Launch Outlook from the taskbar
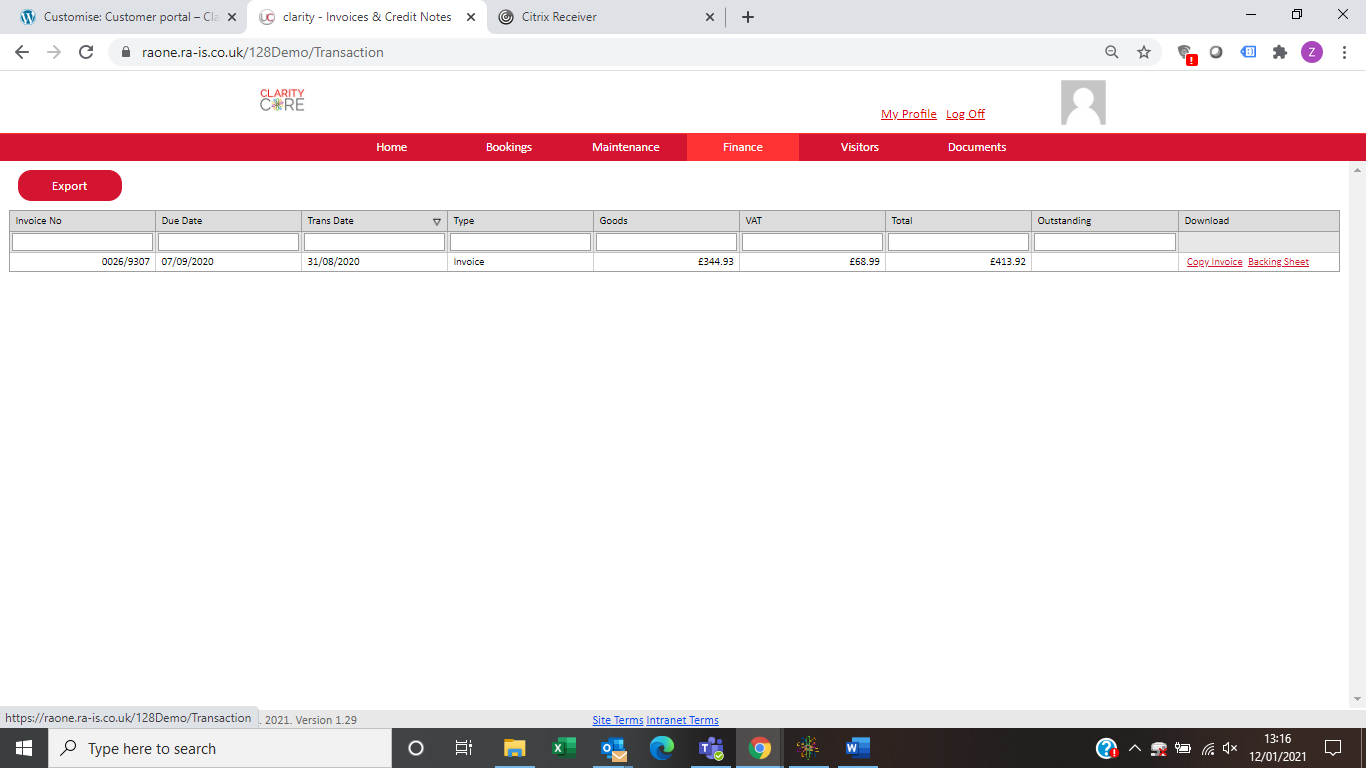Viewport: 1366px width, 768px height. [x=613, y=748]
